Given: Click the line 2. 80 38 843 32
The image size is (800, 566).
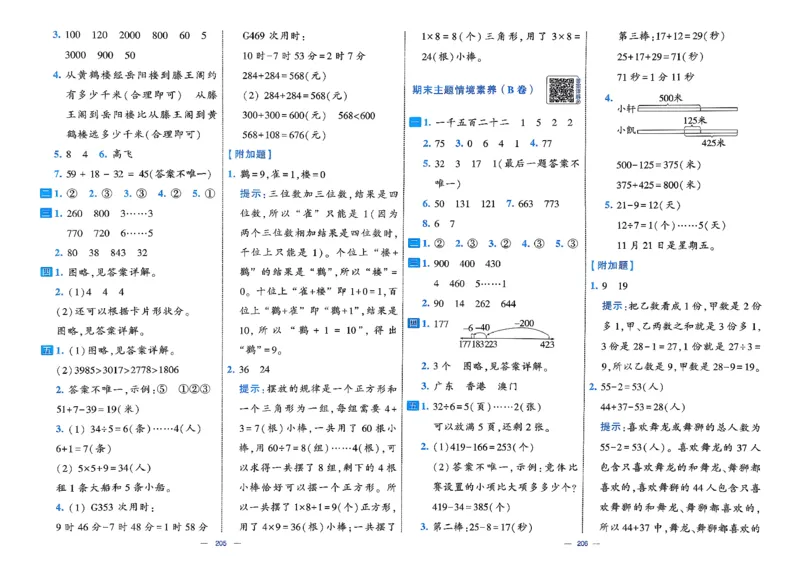Looking at the screenshot, I should coord(101,253).
